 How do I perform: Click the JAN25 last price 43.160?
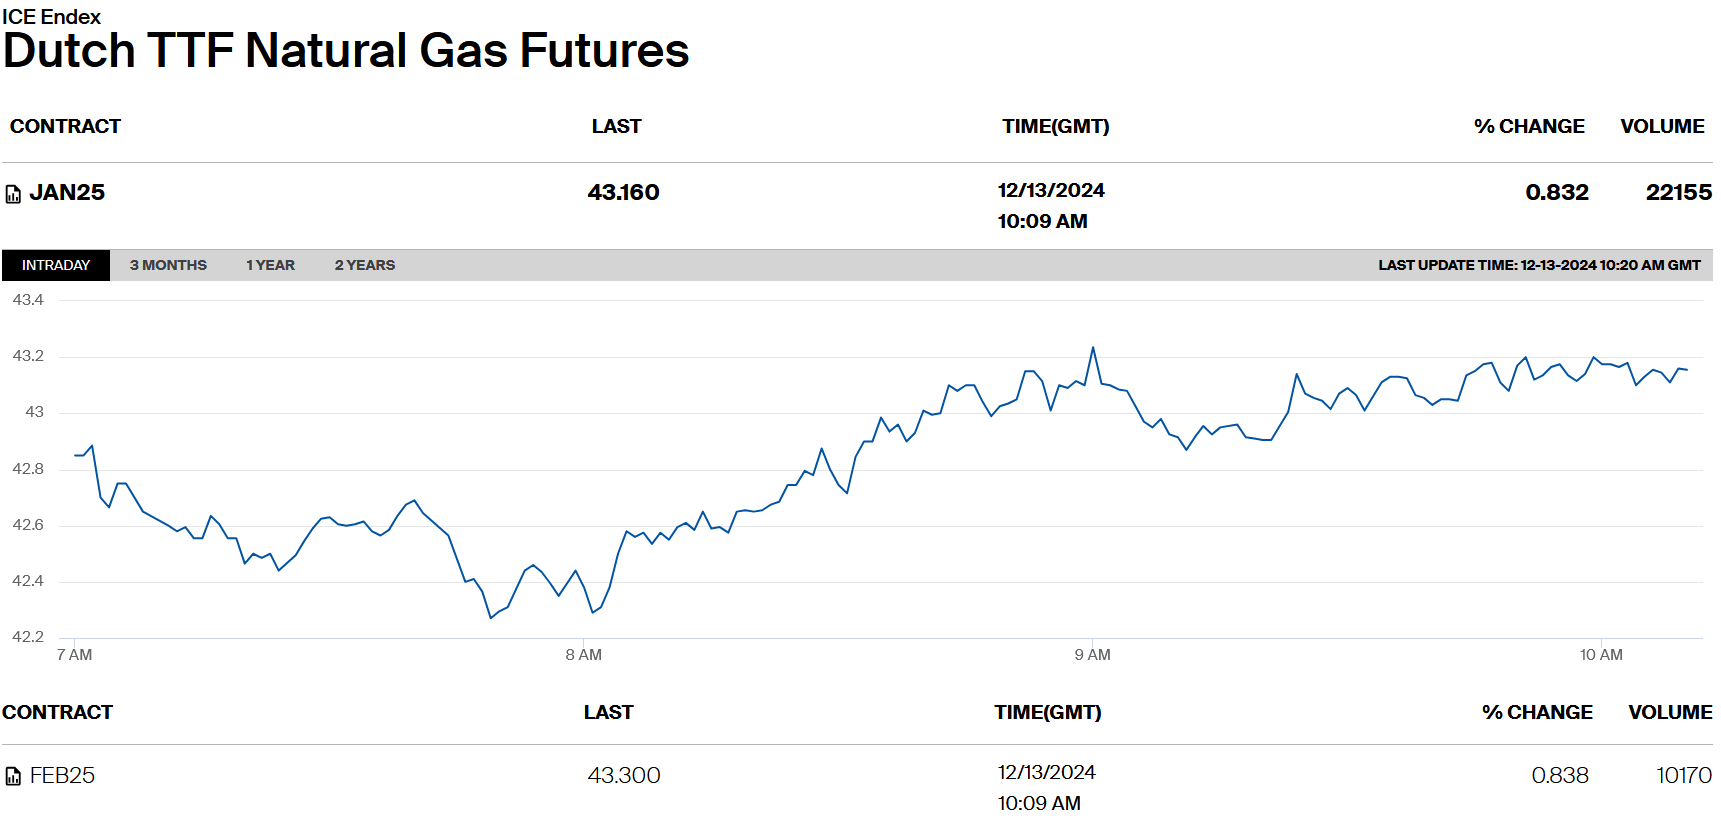point(623,192)
